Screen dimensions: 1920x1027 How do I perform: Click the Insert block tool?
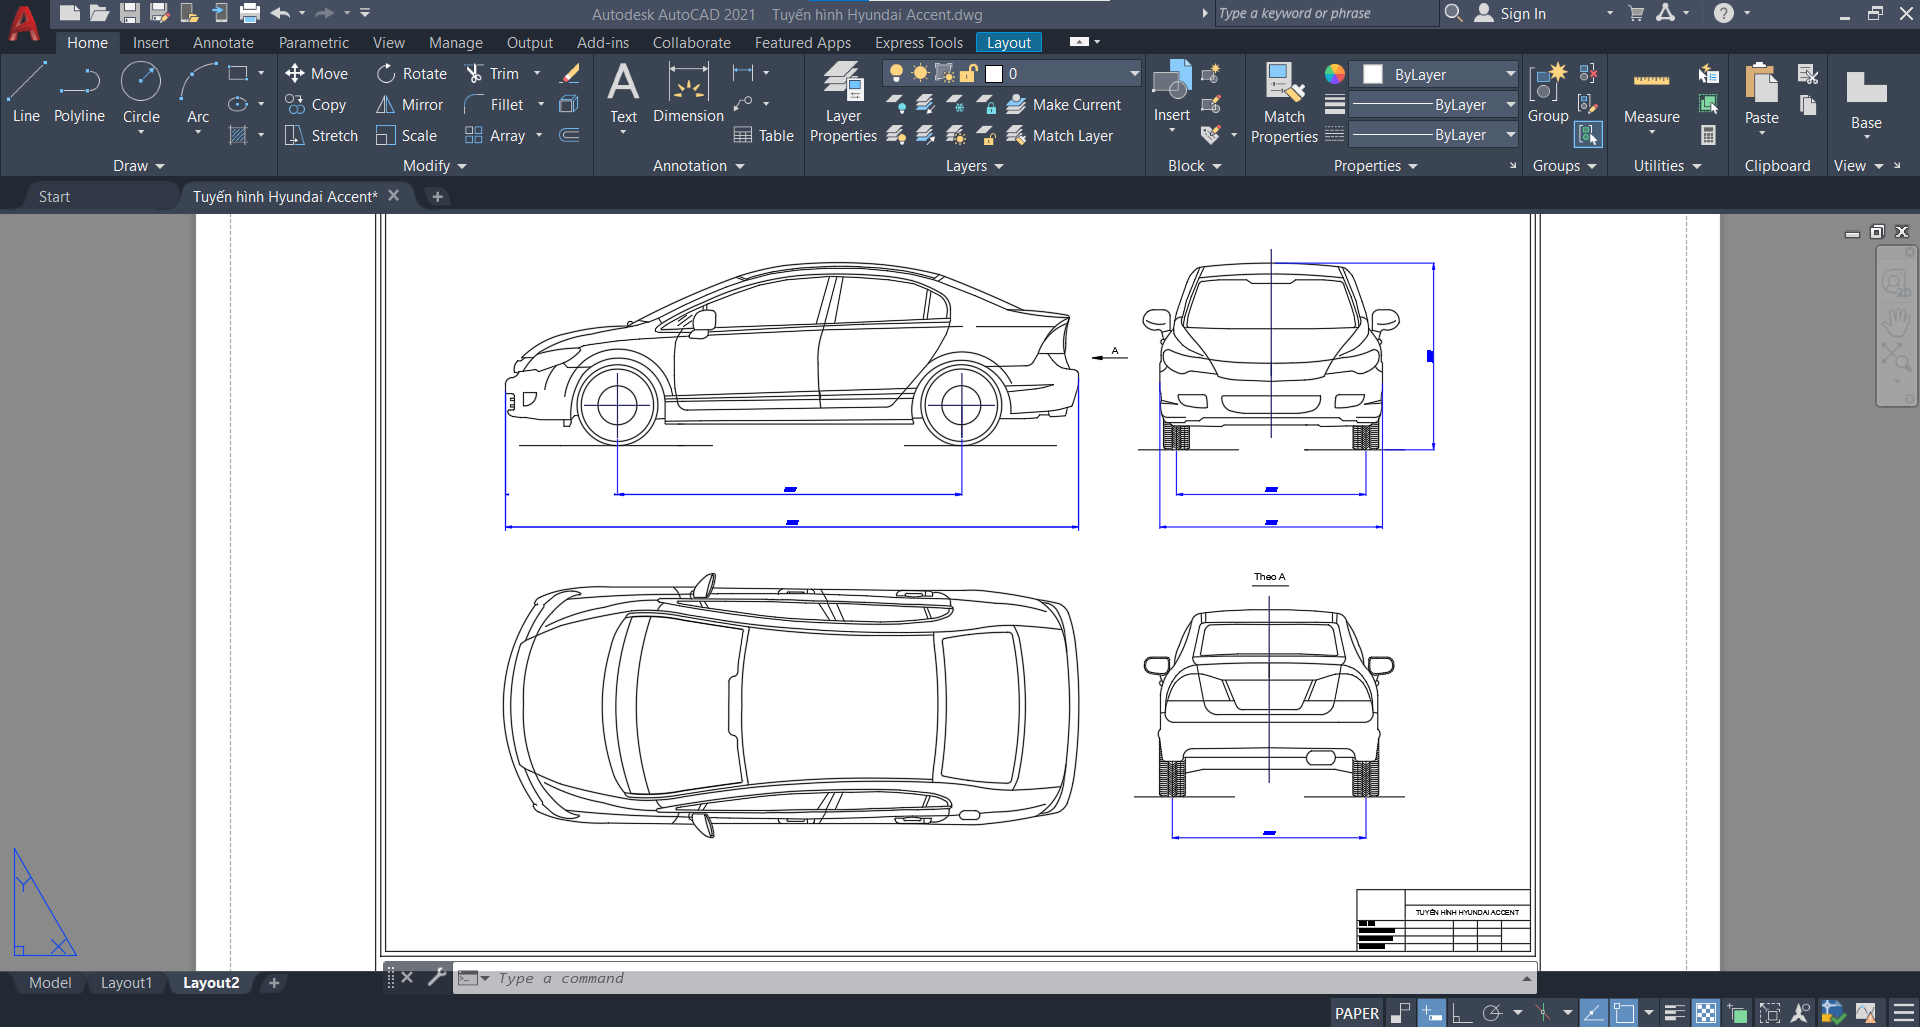coord(1172,92)
